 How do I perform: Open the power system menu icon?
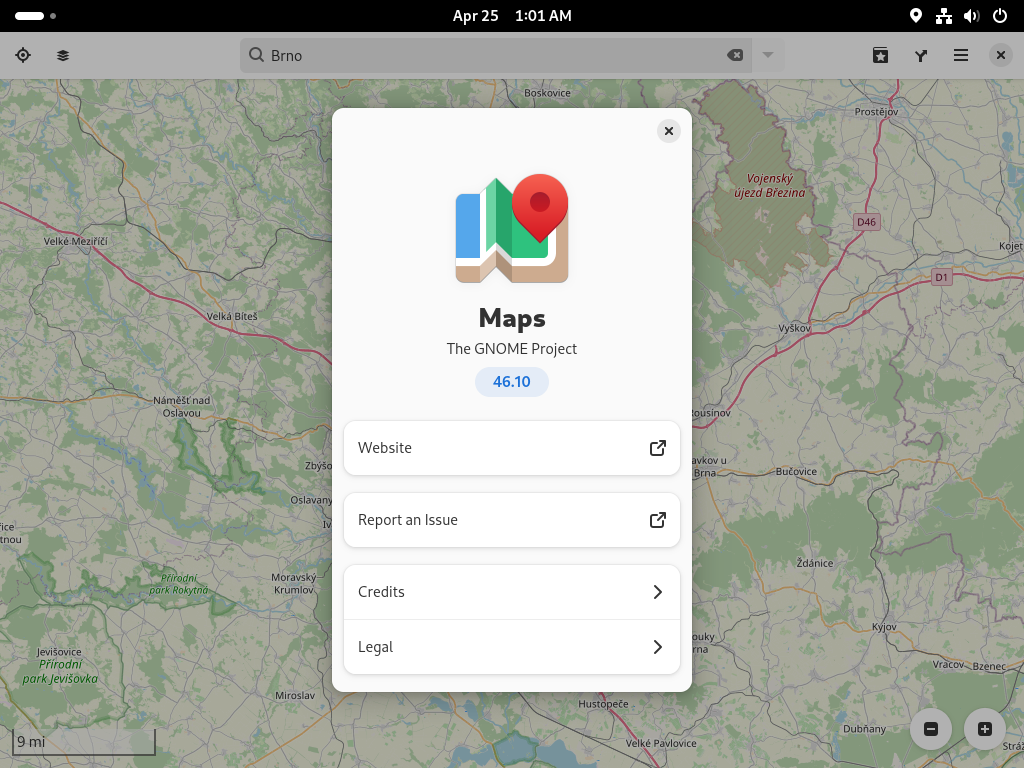pos(1000,16)
